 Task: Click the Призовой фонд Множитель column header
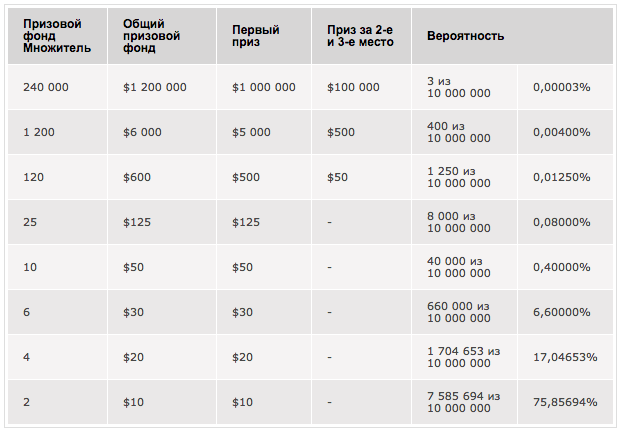click(58, 36)
